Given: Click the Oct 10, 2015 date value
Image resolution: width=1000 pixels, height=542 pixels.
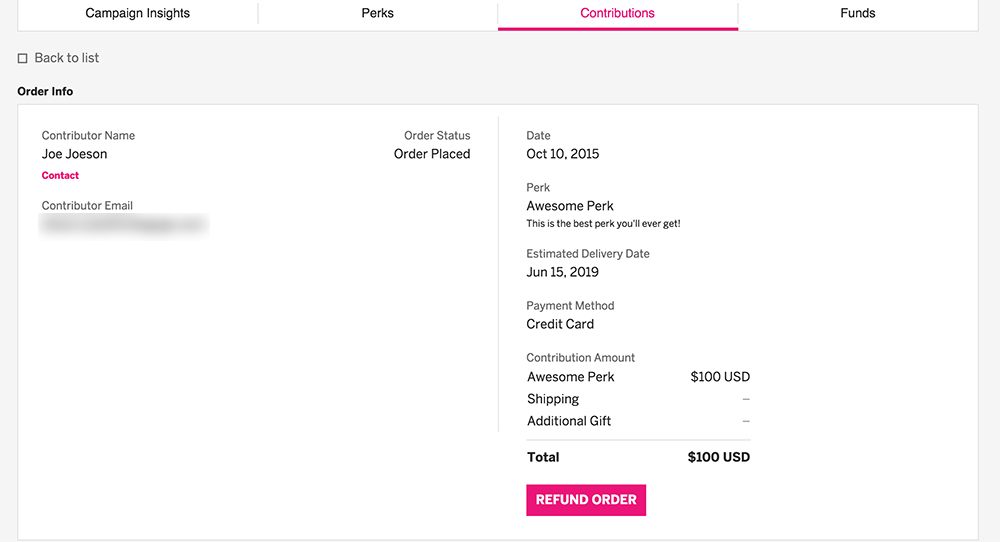Looking at the screenshot, I should click(562, 154).
